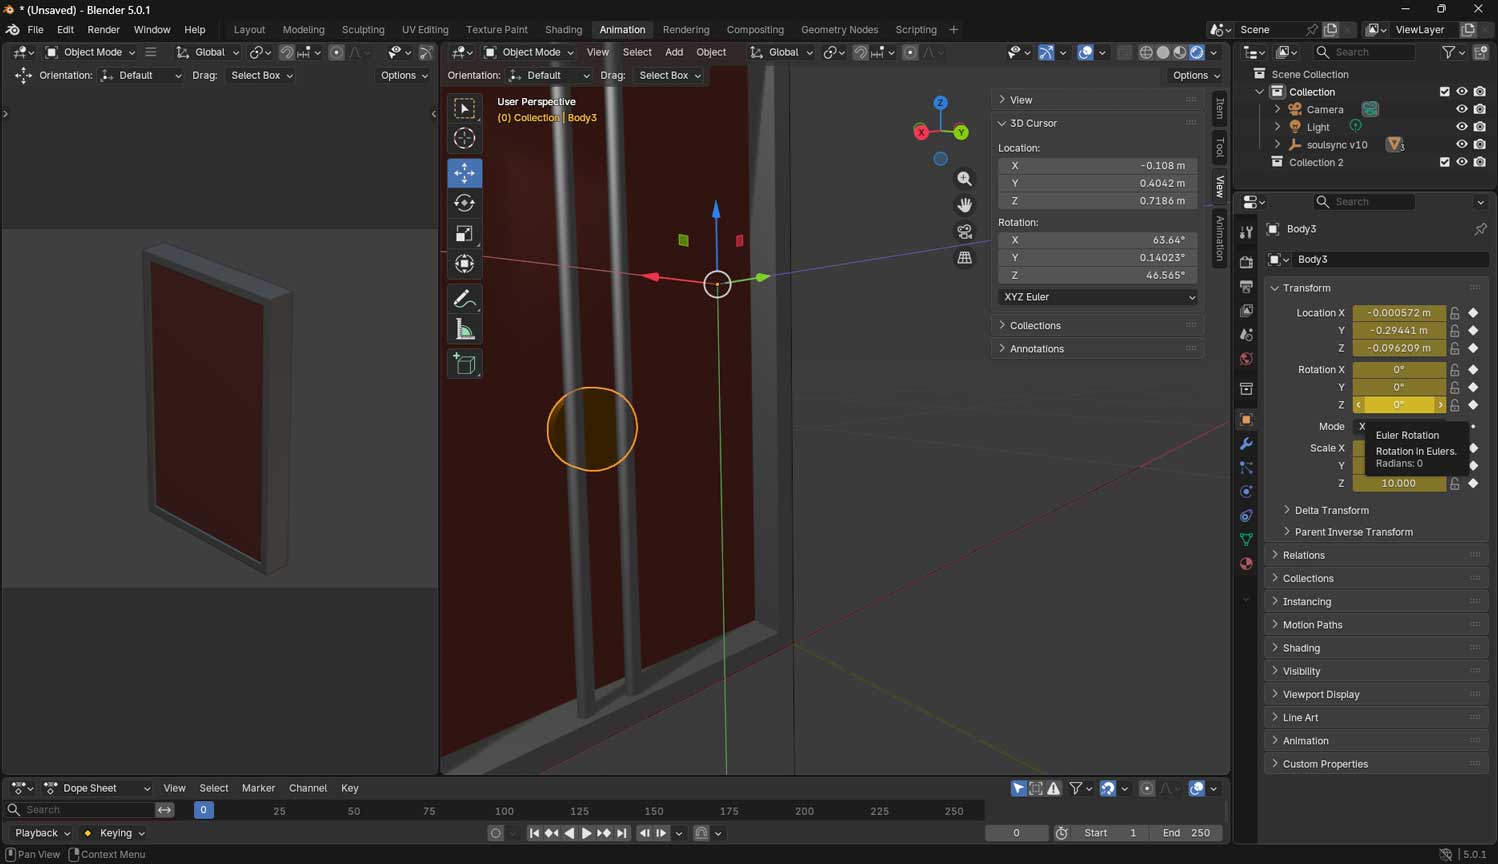Expand the soulsync v10 tree item
The height and width of the screenshot is (864, 1498).
pyautogui.click(x=1277, y=145)
